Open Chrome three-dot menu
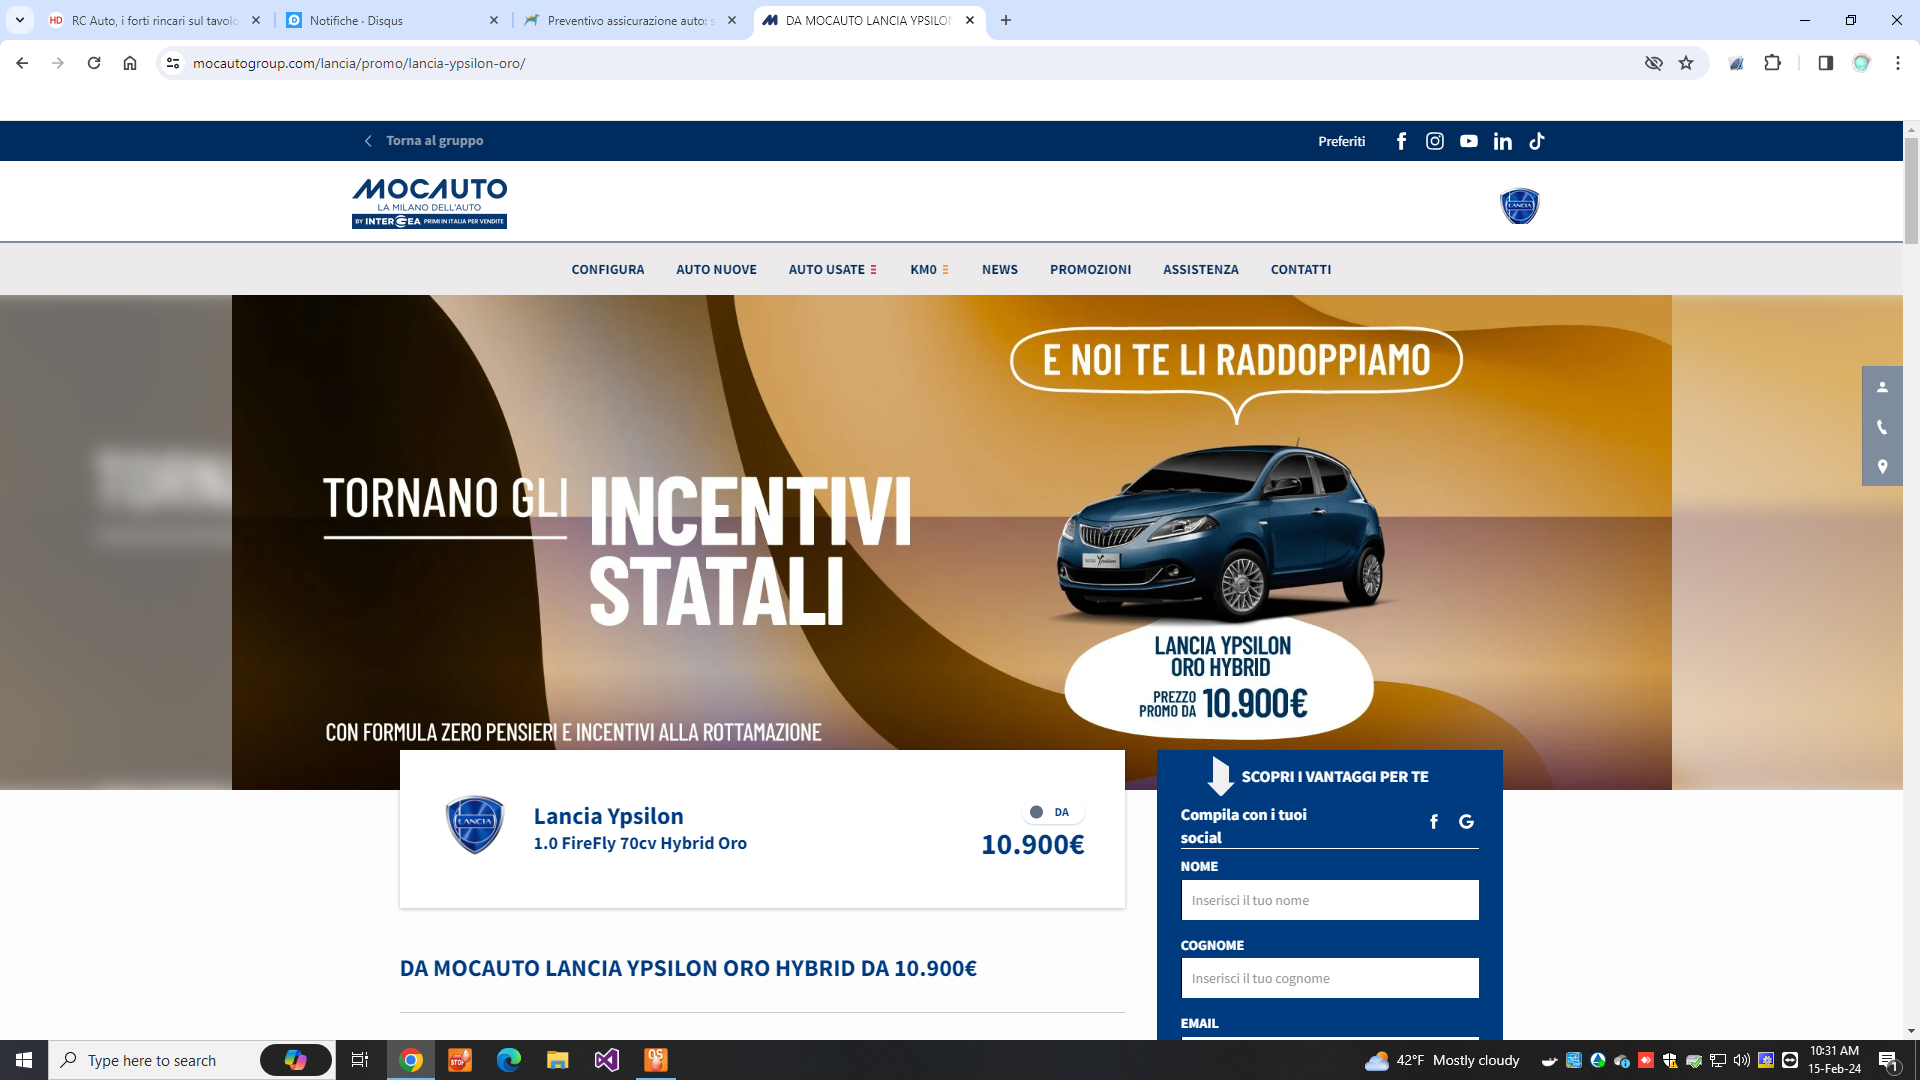This screenshot has width=1920, height=1080. point(1897,63)
